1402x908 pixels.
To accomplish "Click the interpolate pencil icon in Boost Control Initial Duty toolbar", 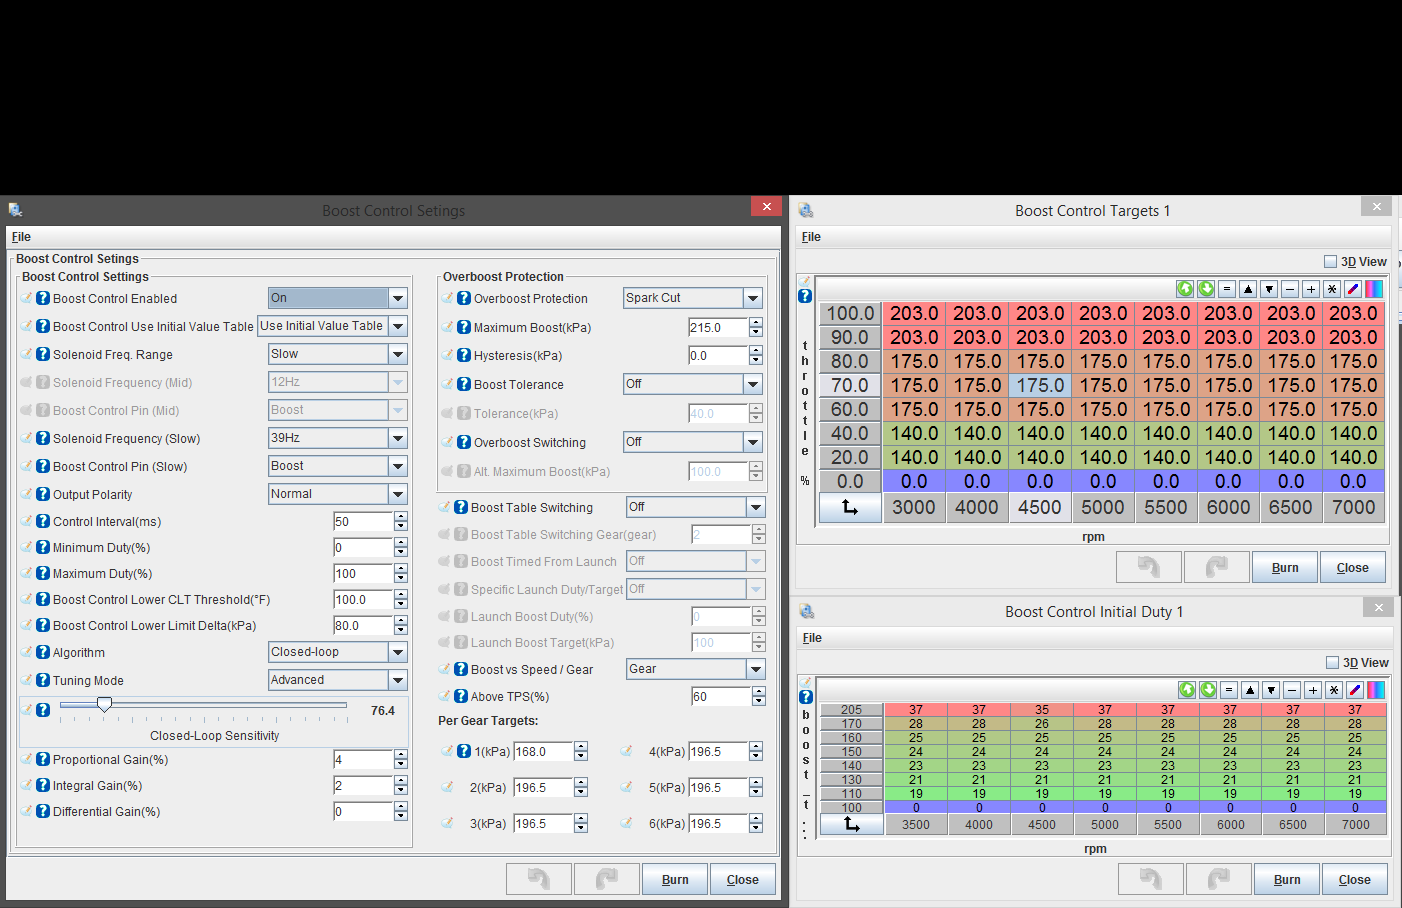I will pos(1355,690).
